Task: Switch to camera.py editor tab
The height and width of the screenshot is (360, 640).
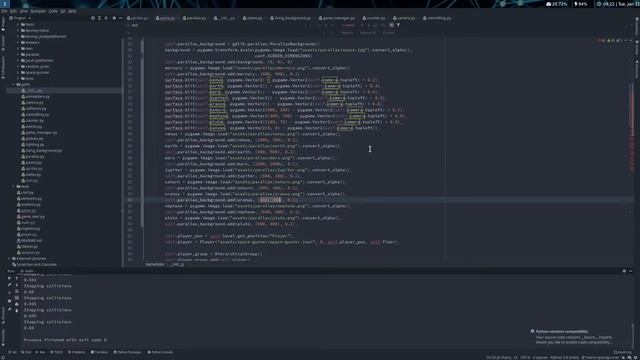Action: click(x=404, y=18)
